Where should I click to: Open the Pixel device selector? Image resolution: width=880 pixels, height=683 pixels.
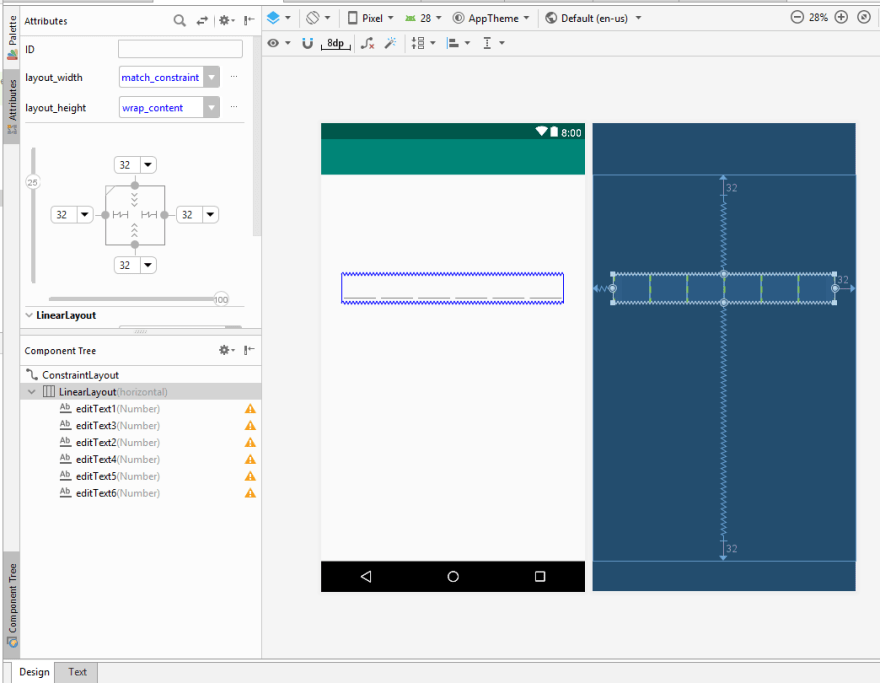pos(370,18)
